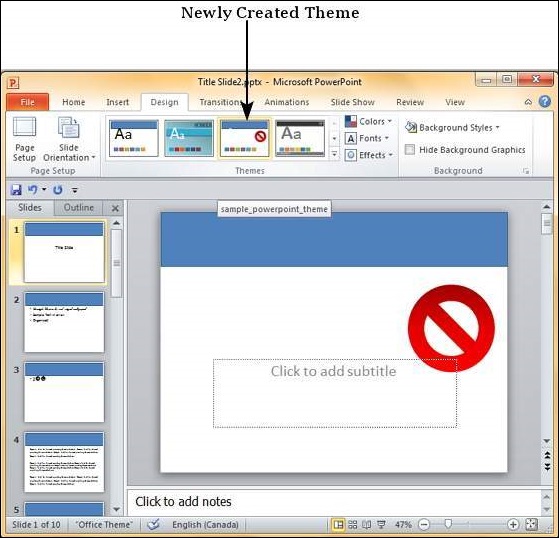Enable Hide Background Graphics checkbox
559x538 pixels.
(410, 149)
